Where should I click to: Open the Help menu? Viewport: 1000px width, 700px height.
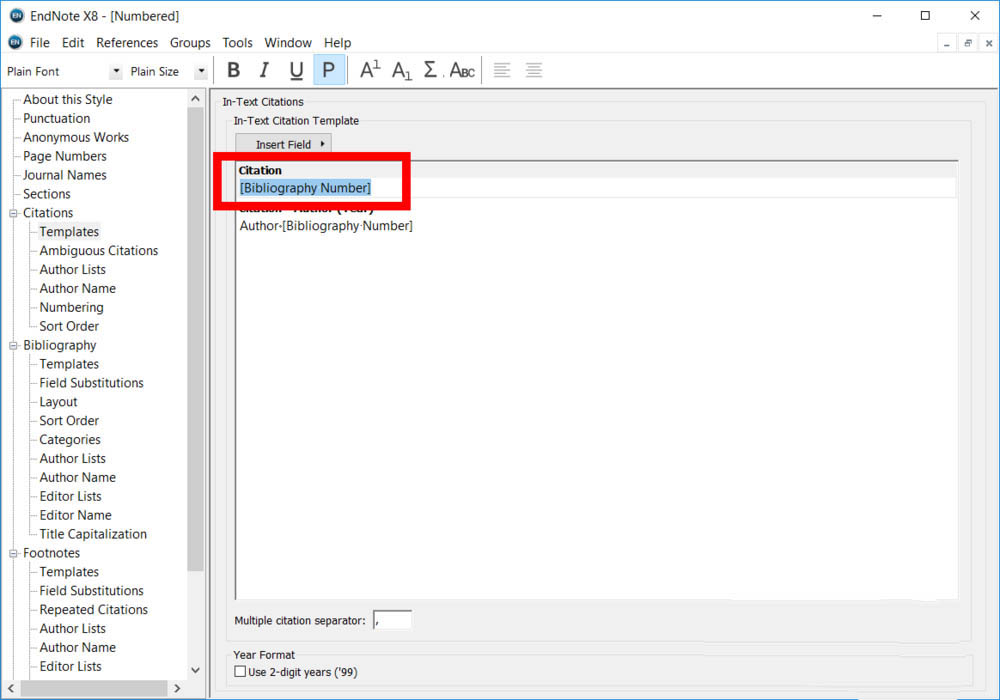pos(337,43)
